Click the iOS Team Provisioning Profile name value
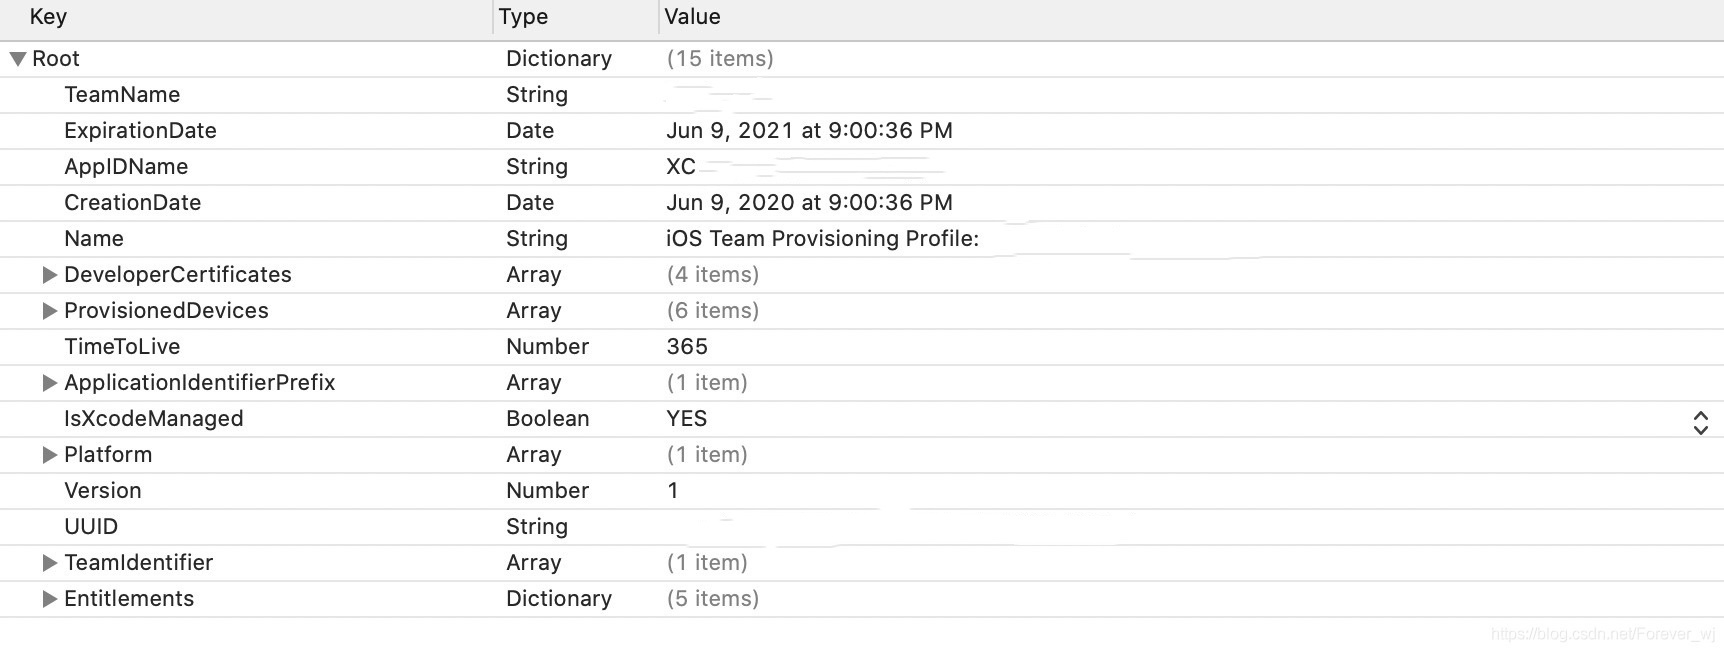 coord(822,239)
